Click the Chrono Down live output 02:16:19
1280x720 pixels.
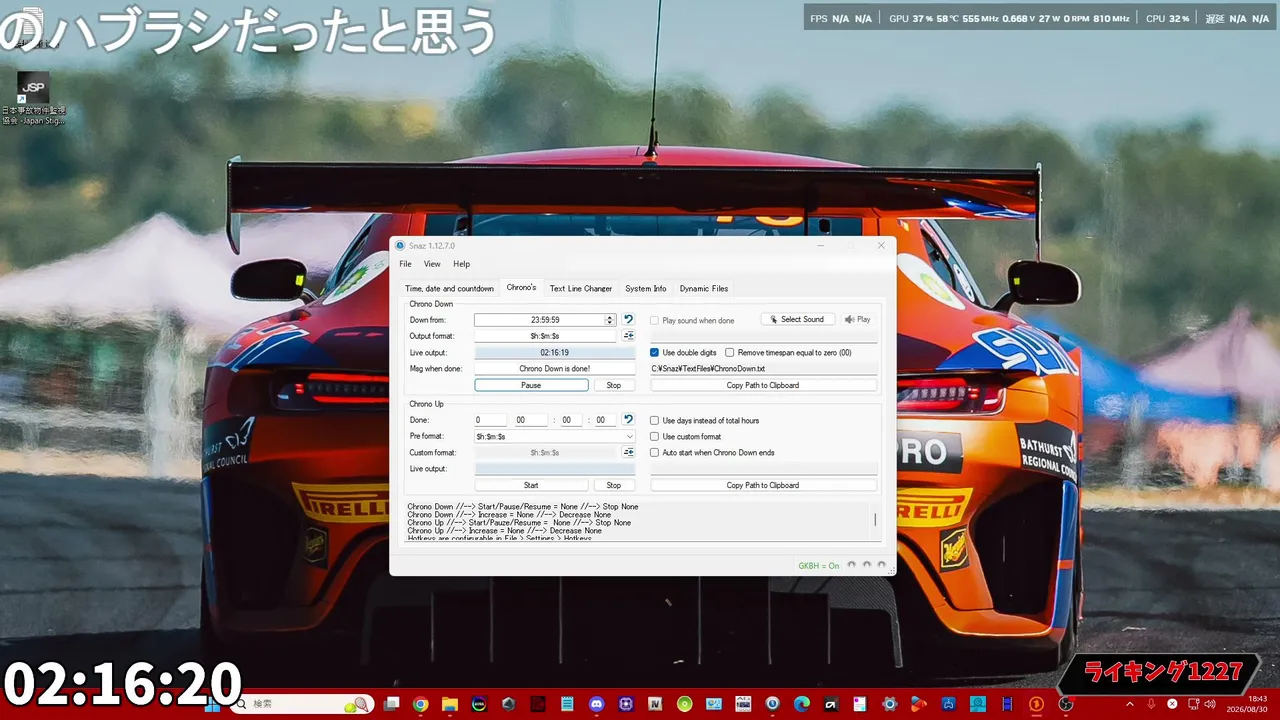tap(555, 353)
